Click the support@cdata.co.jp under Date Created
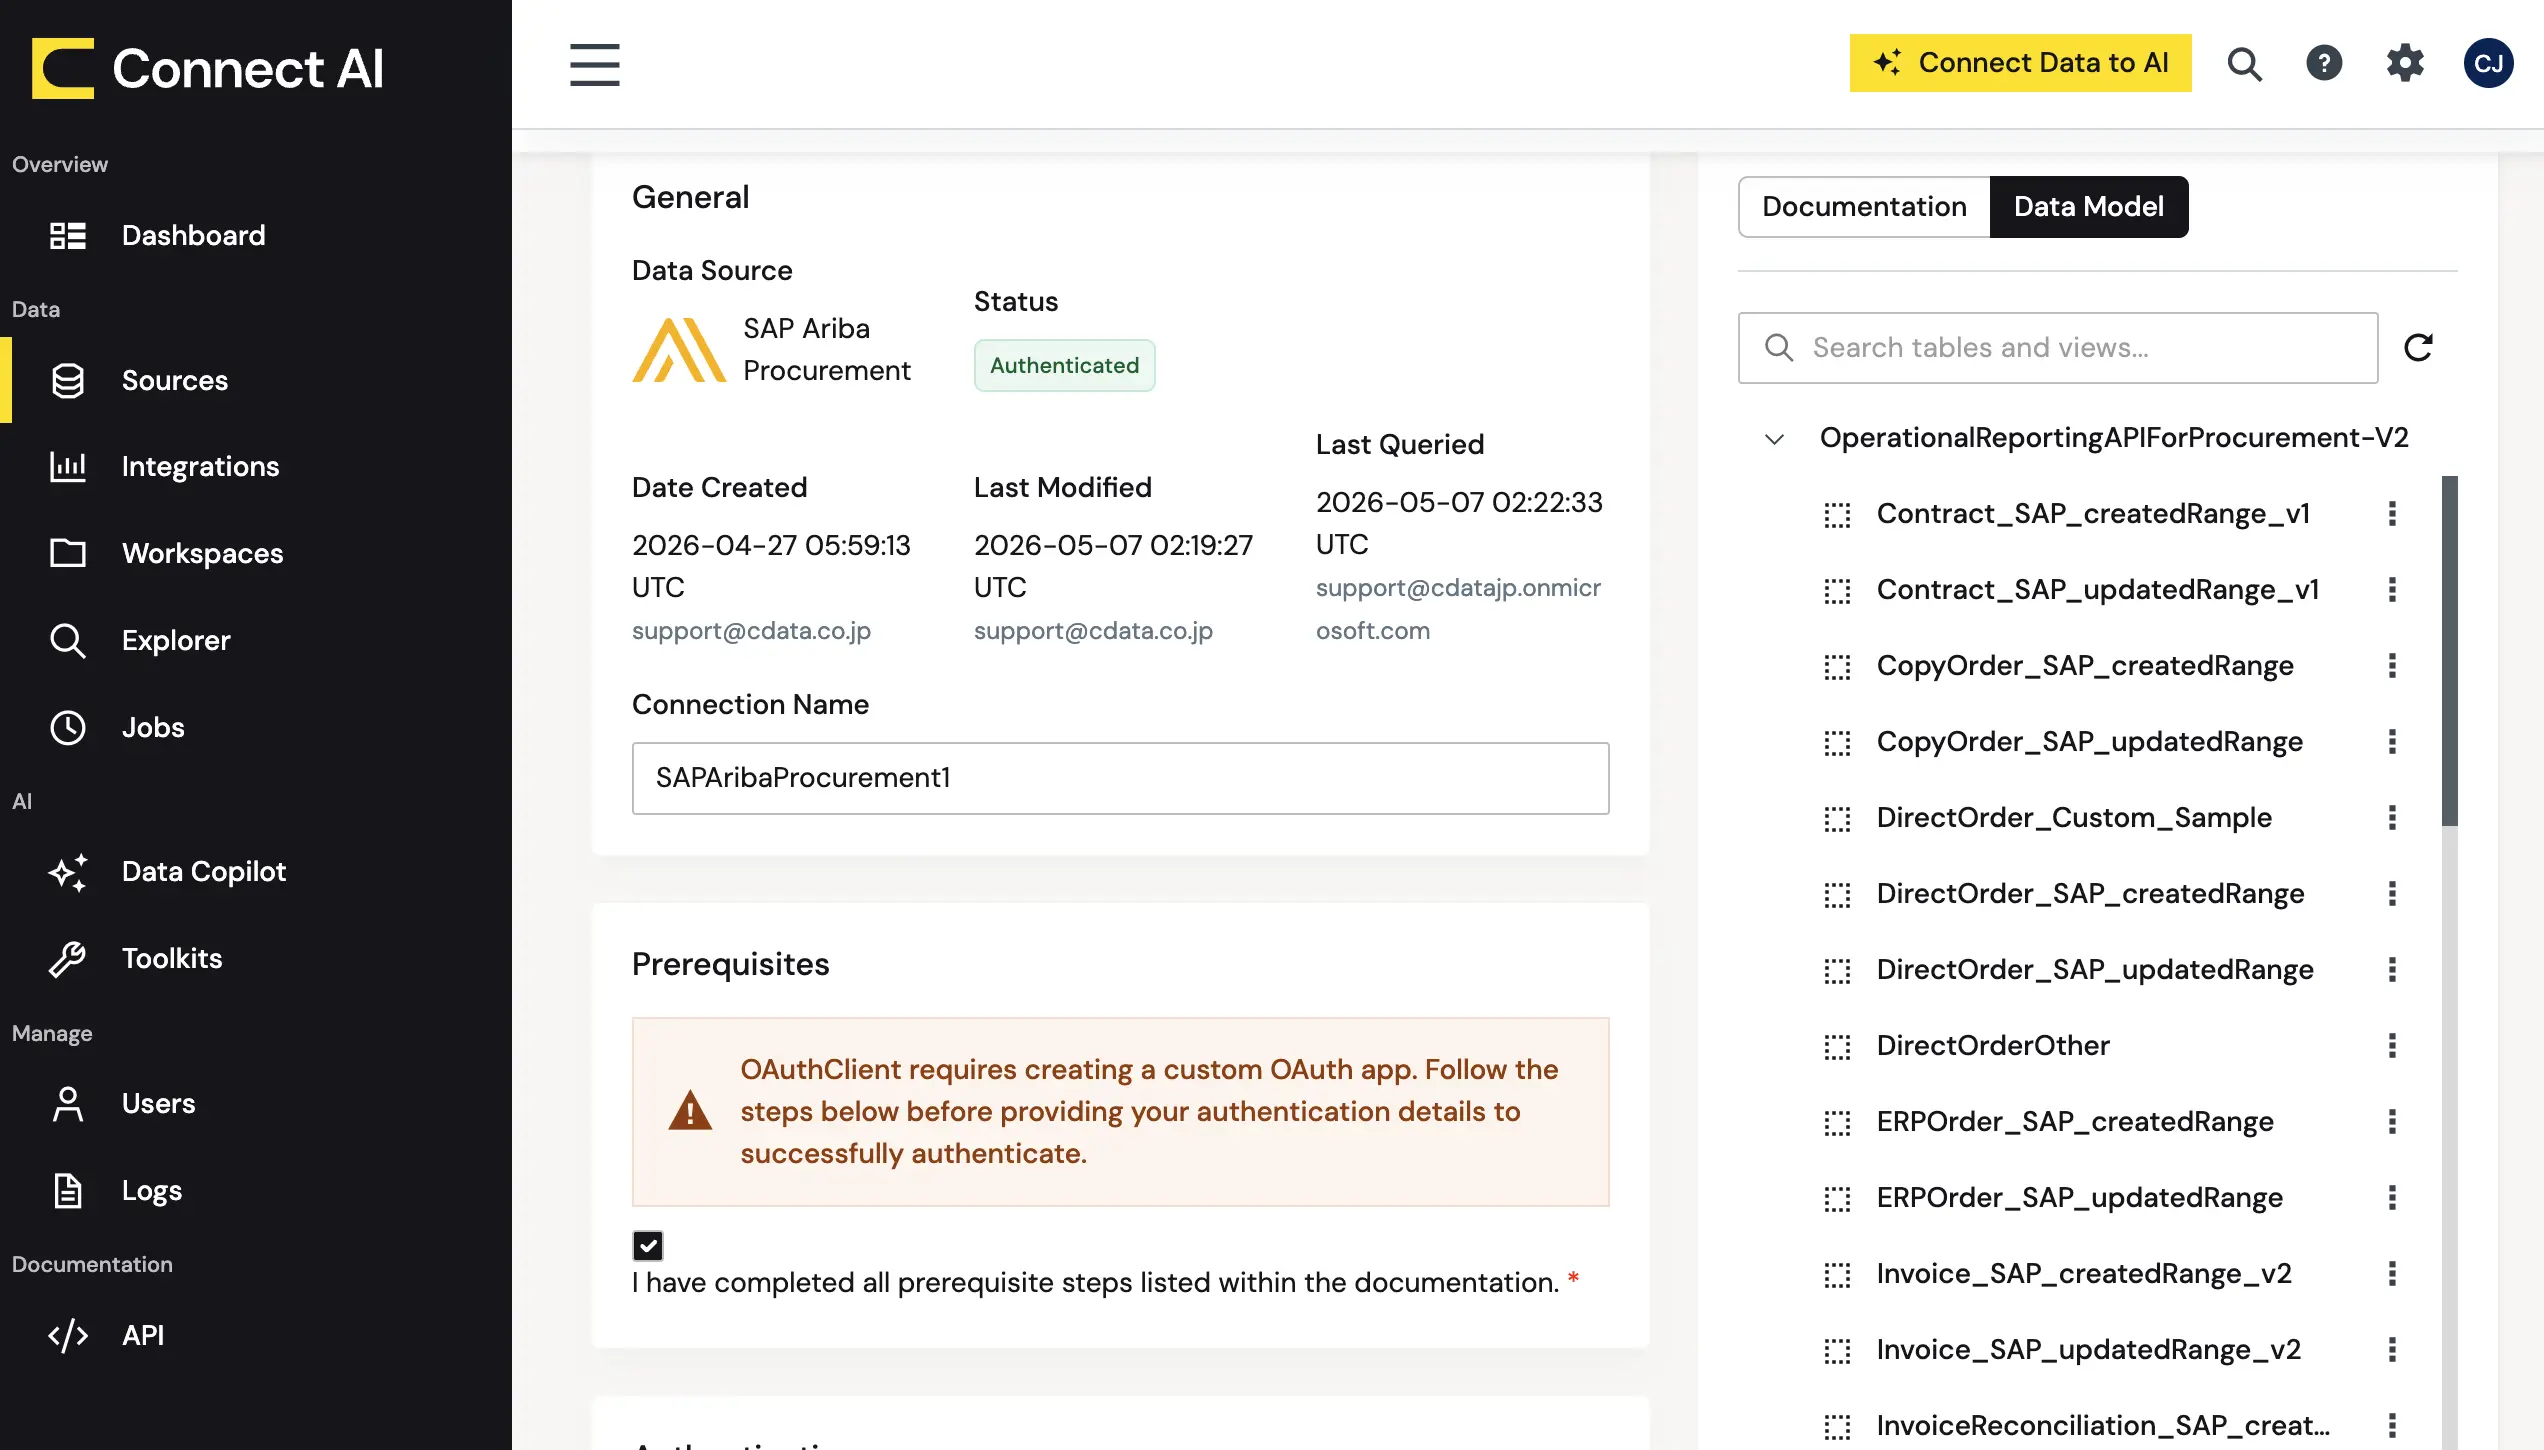 click(751, 631)
